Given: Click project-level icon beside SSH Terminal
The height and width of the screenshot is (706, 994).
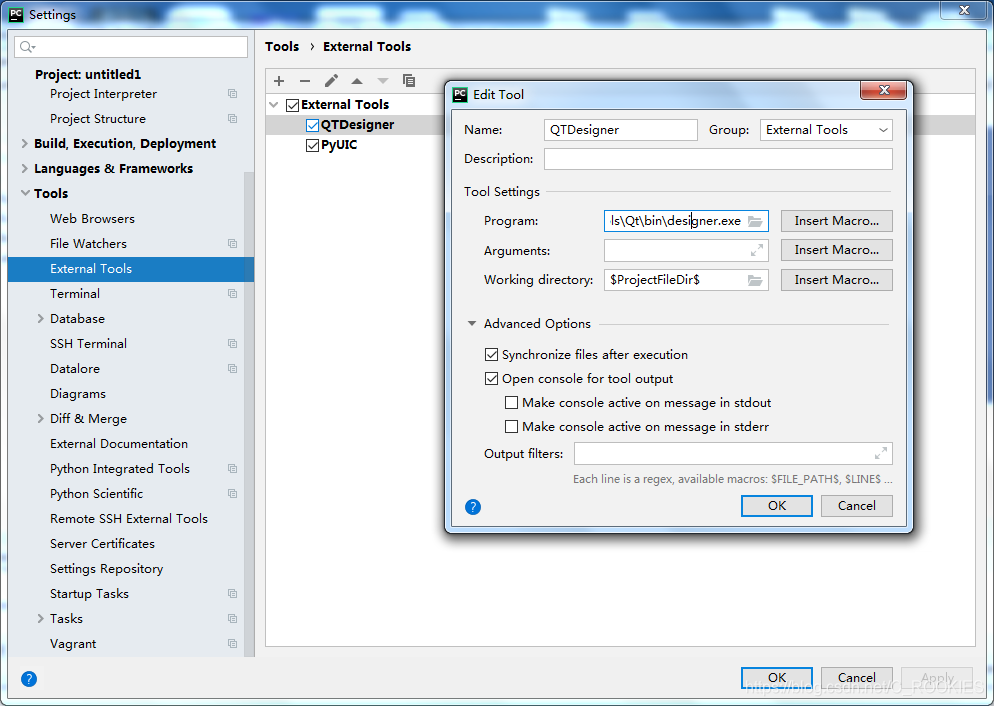Looking at the screenshot, I should click(233, 344).
